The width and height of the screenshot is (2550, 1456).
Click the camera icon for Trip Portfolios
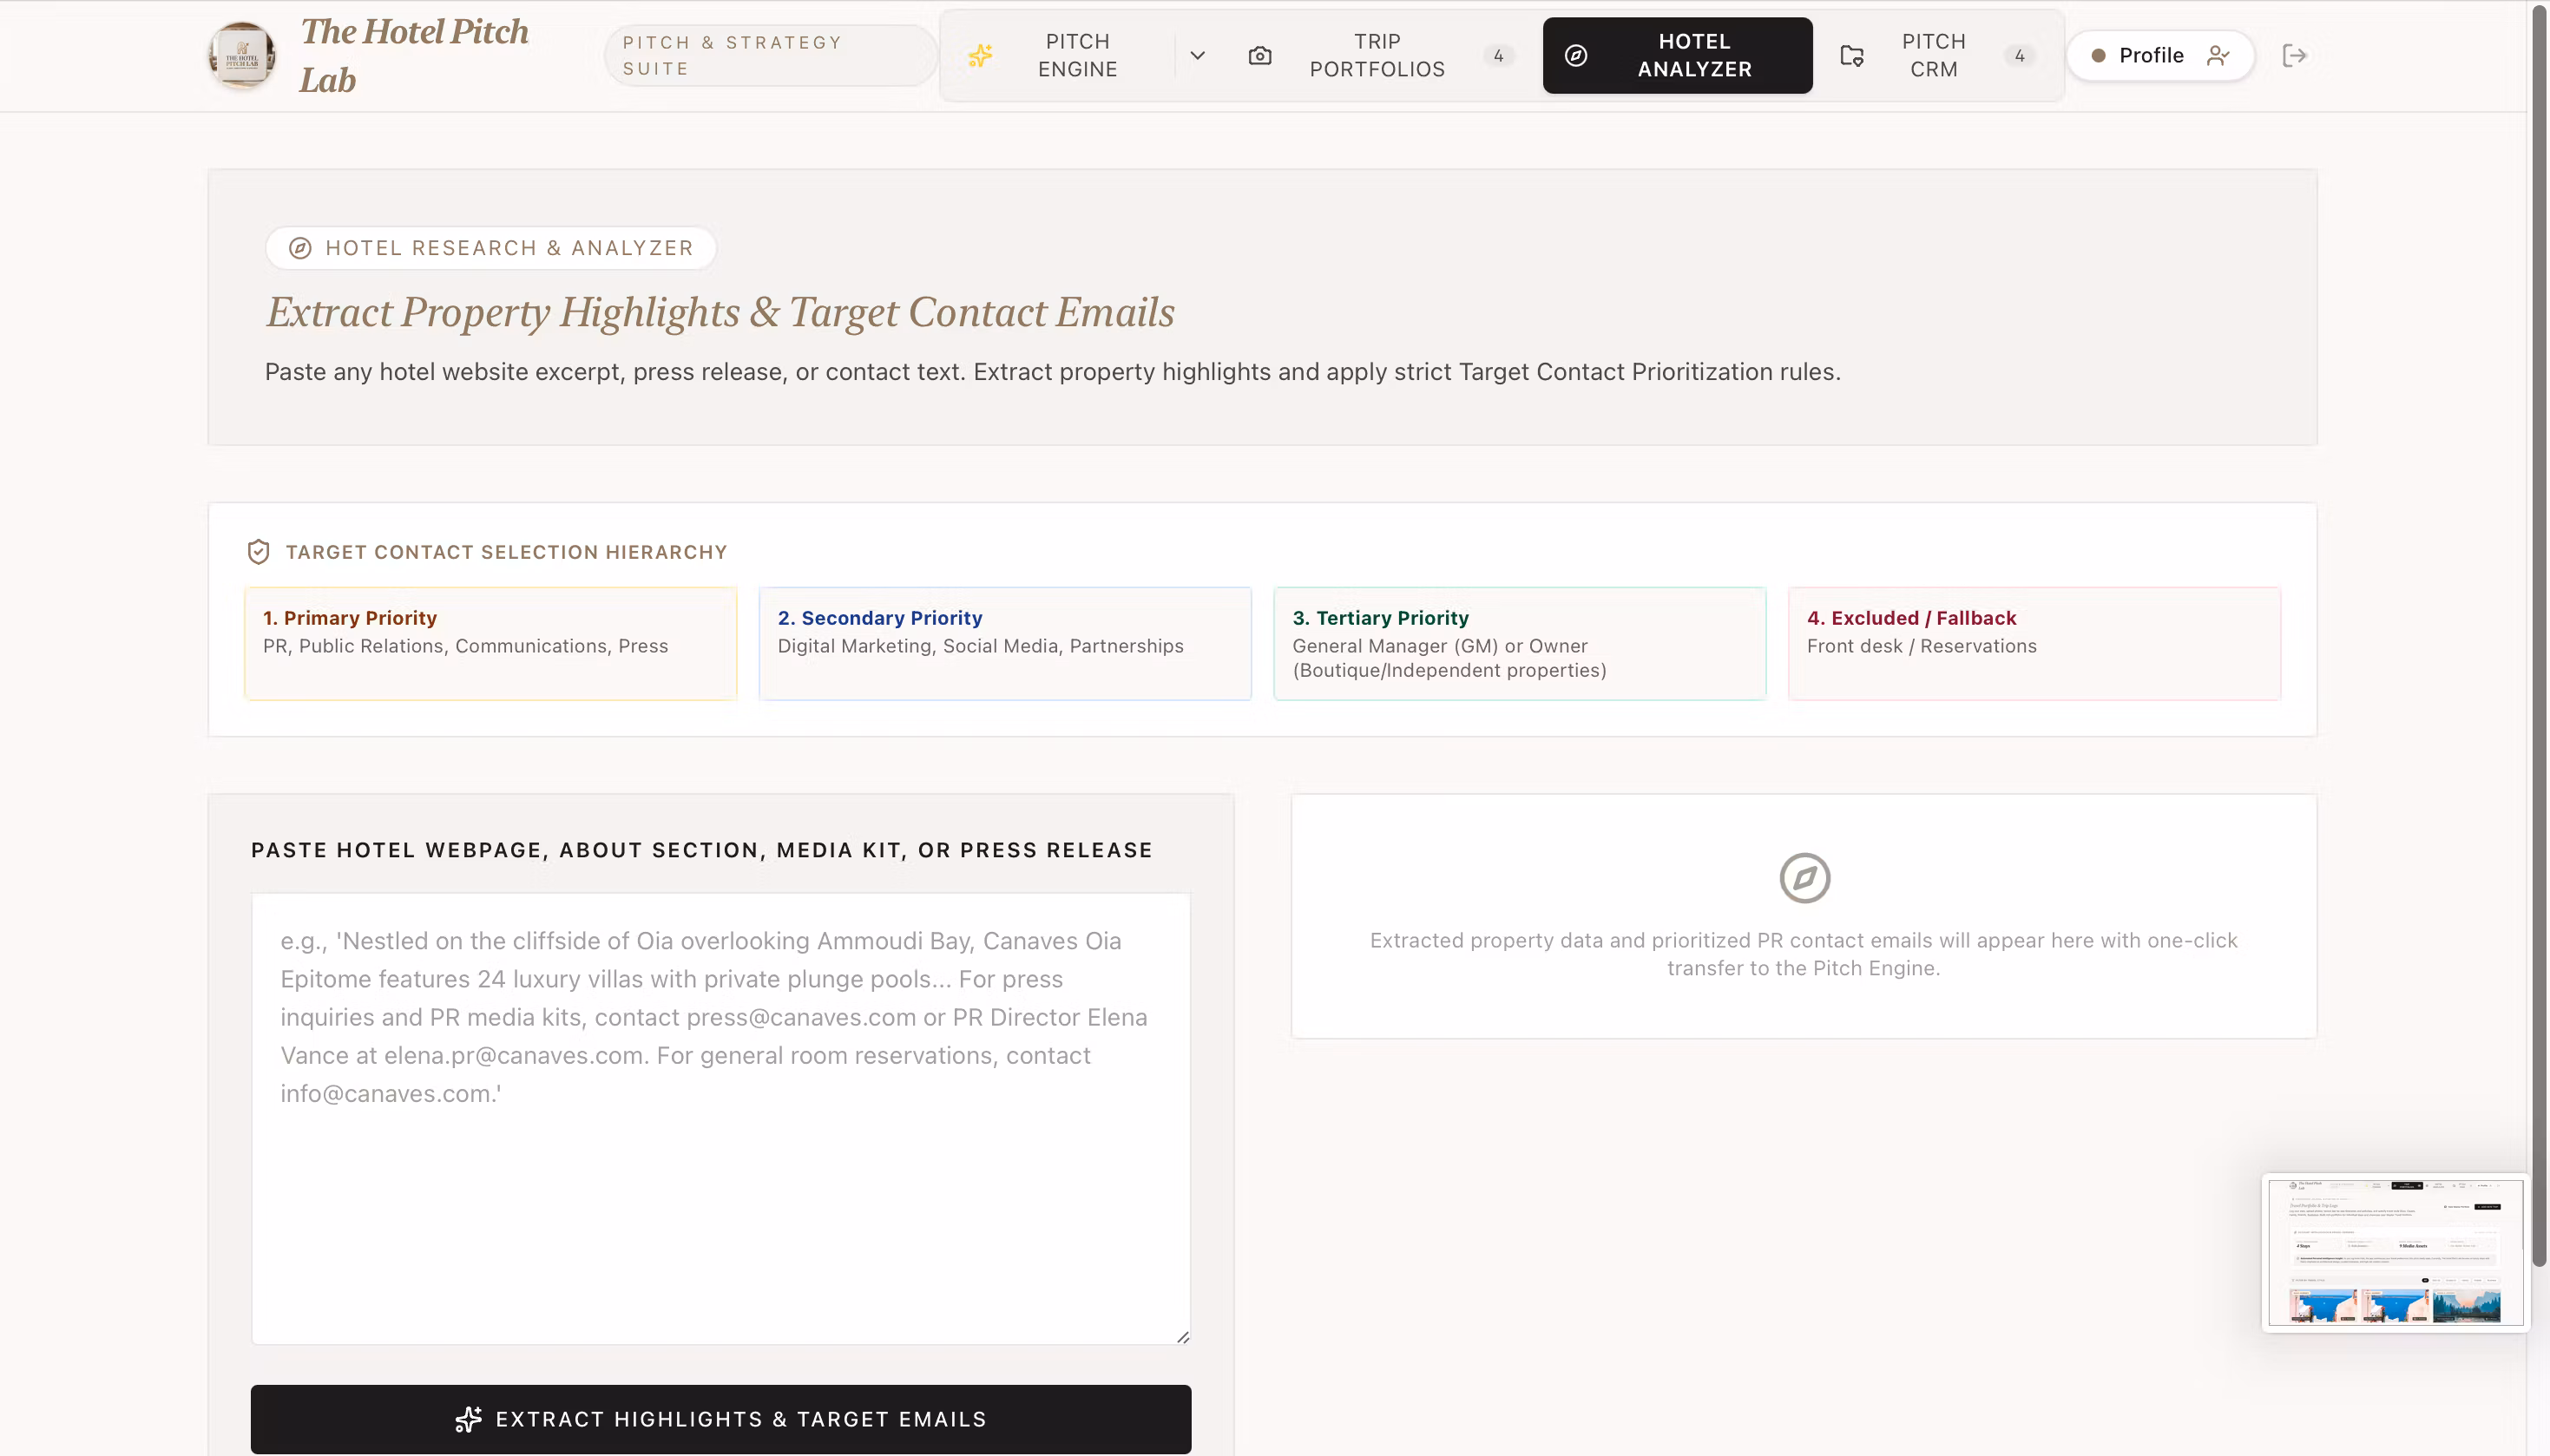tap(1260, 55)
